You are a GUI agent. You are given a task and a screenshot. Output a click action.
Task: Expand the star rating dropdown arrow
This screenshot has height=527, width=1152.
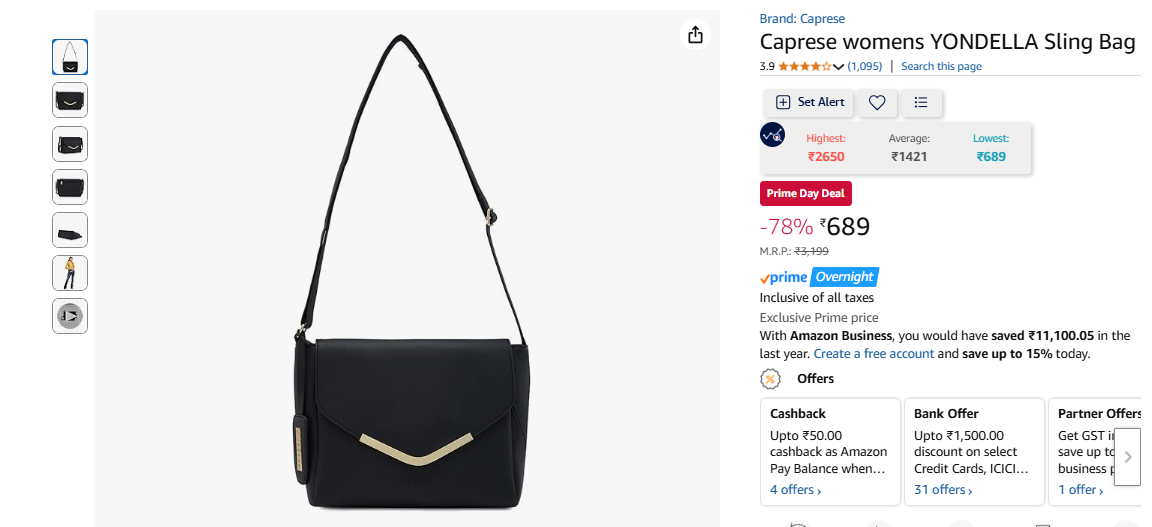point(838,67)
